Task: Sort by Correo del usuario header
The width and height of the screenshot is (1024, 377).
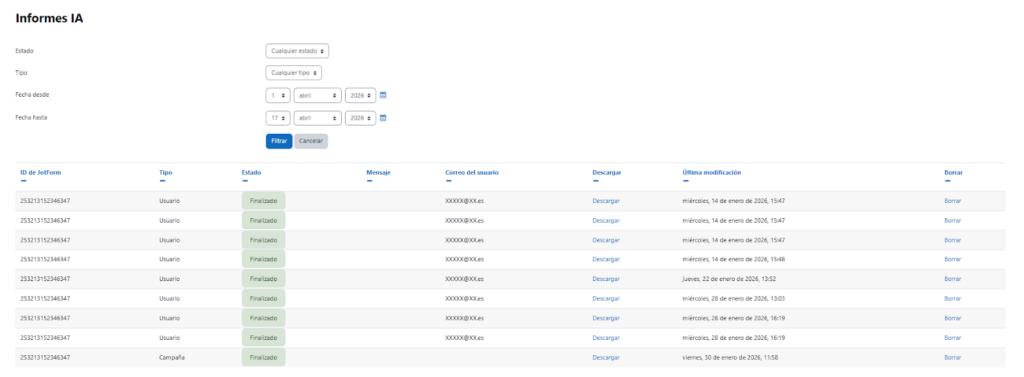Action: click(472, 172)
